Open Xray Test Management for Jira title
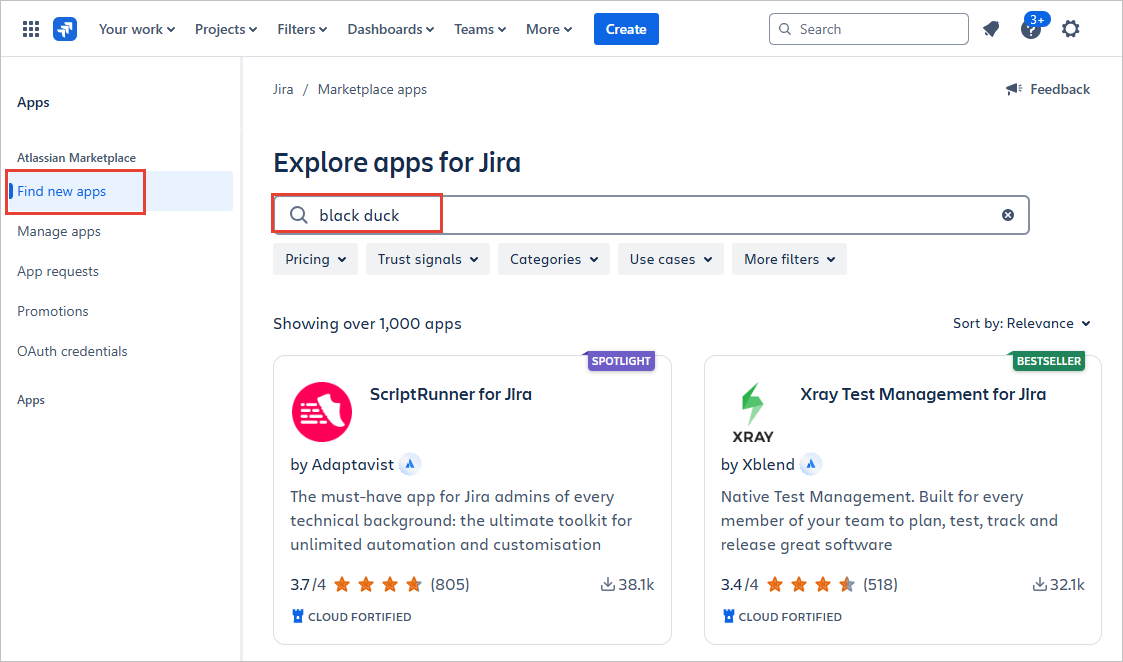1123x662 pixels. tap(923, 394)
